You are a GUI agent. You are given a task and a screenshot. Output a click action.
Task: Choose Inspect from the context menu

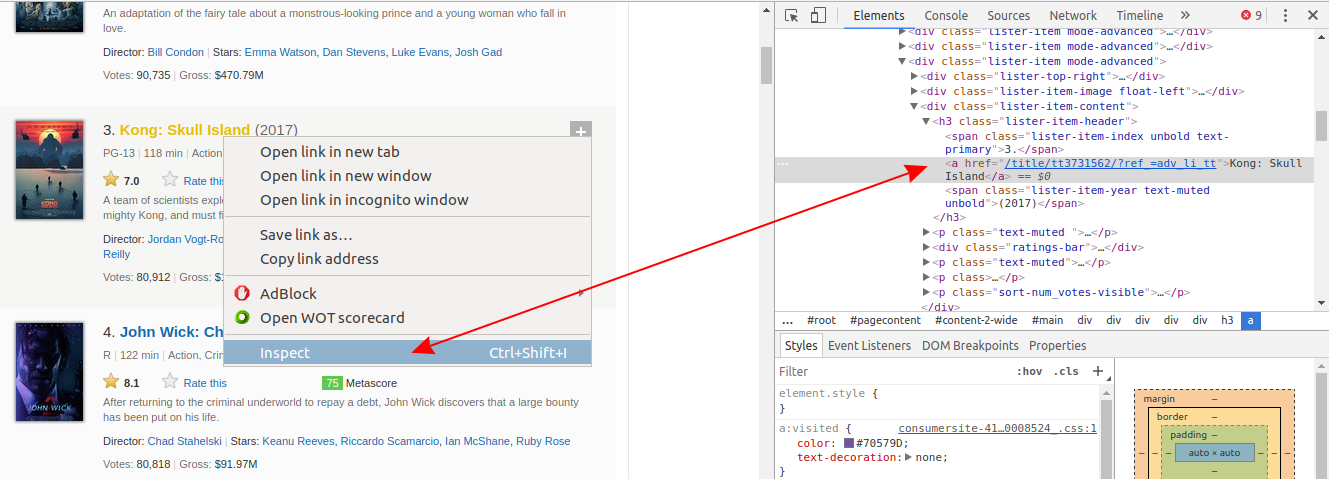click(285, 352)
